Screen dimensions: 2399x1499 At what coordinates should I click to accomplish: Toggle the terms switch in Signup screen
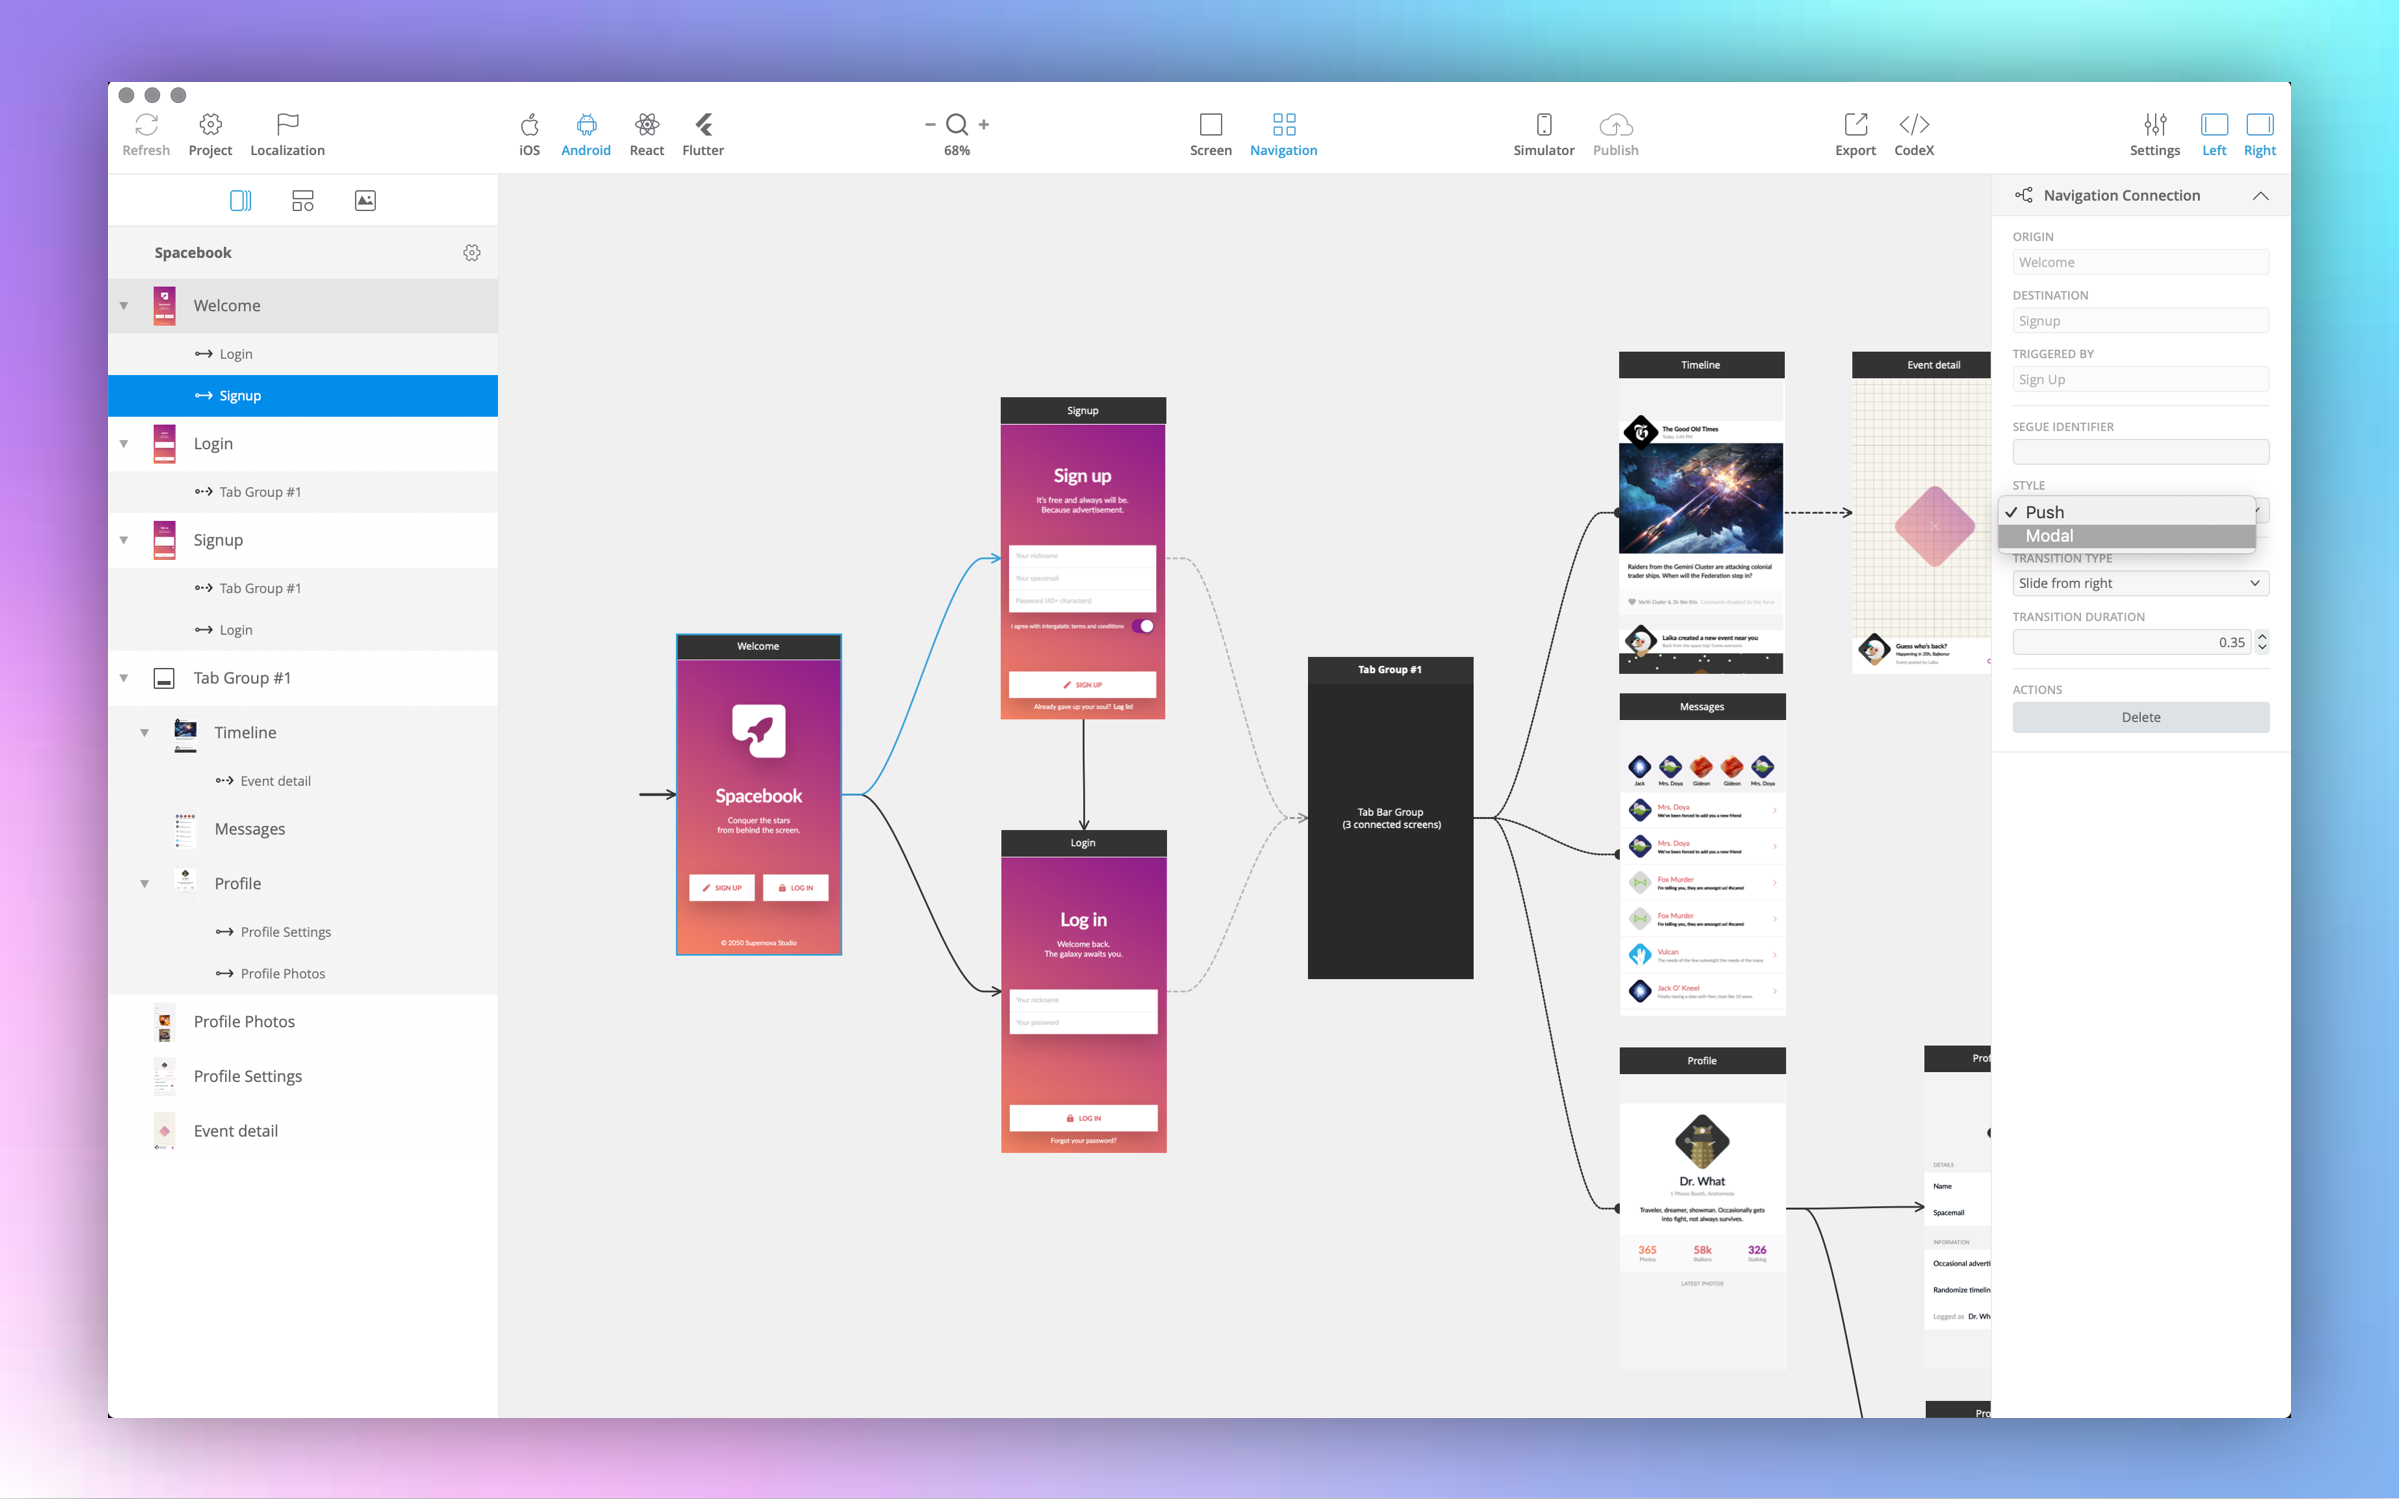pos(1143,626)
